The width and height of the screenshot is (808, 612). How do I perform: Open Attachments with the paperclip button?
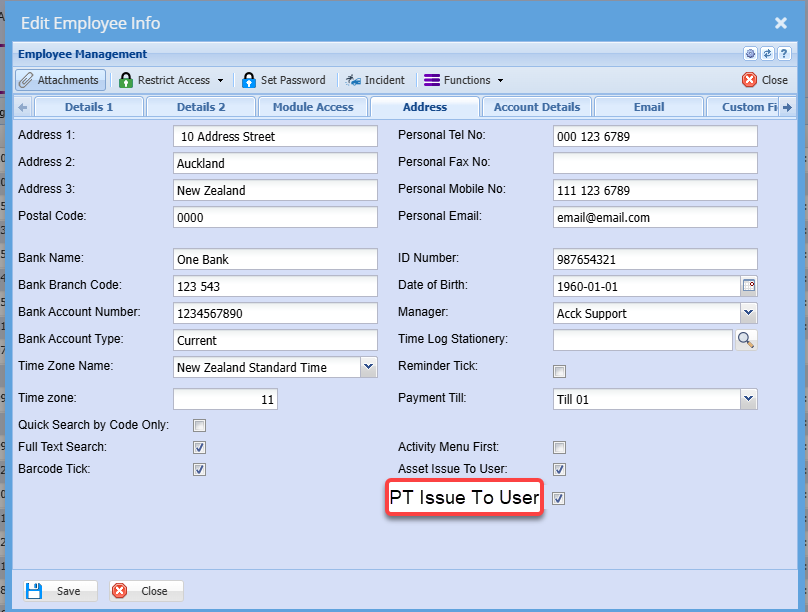(60, 80)
